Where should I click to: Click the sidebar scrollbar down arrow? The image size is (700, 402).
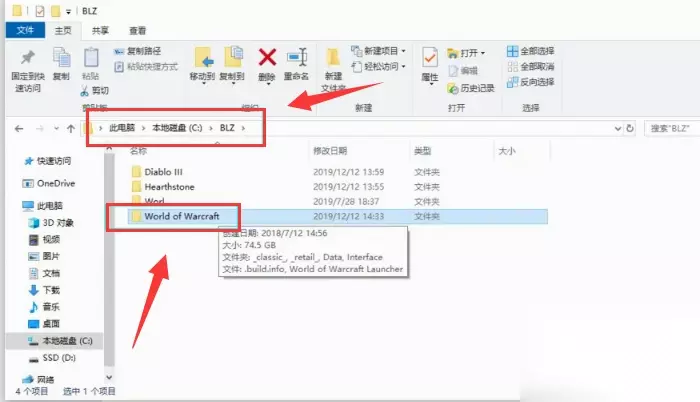click(109, 378)
